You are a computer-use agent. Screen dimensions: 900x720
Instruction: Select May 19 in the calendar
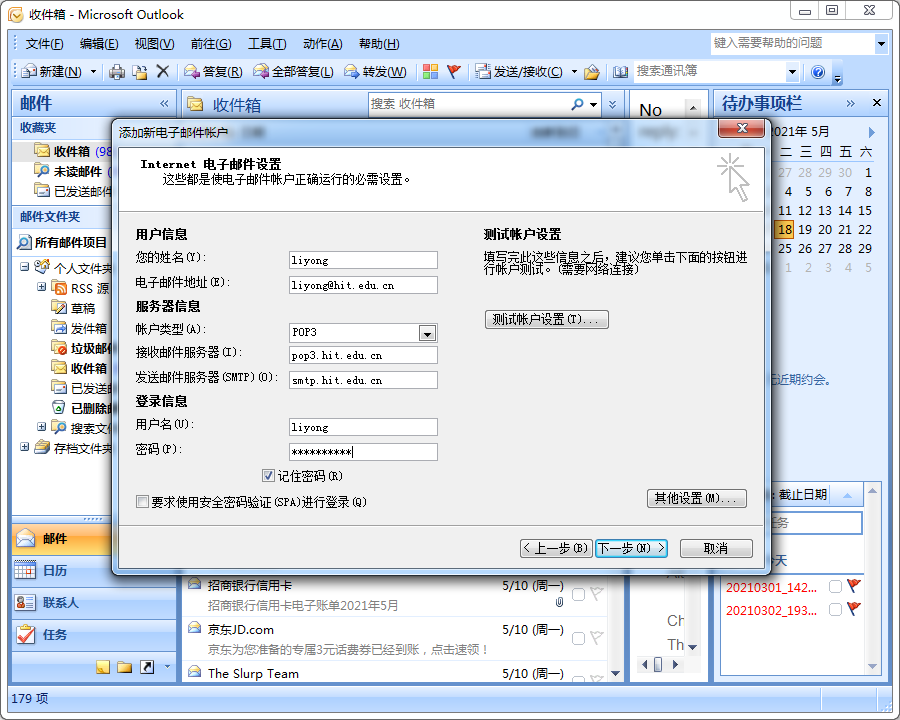coord(805,230)
